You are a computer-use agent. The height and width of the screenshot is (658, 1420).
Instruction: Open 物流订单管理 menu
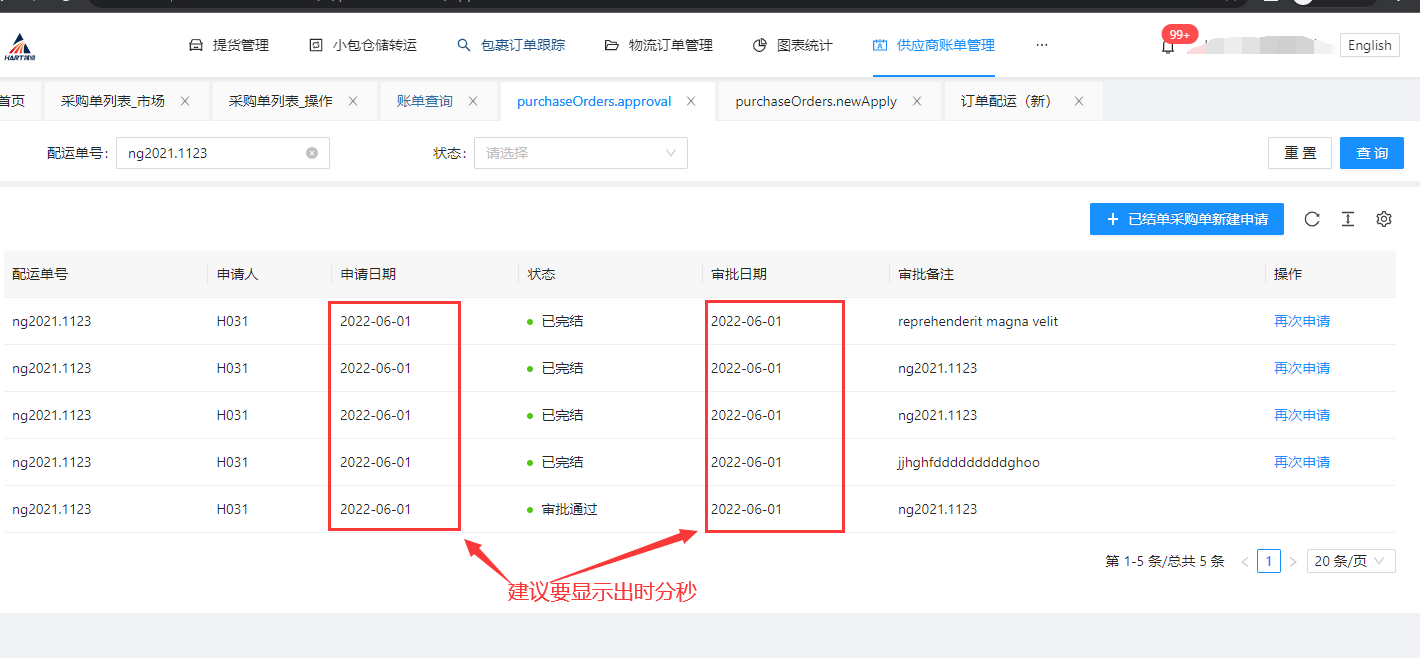659,45
